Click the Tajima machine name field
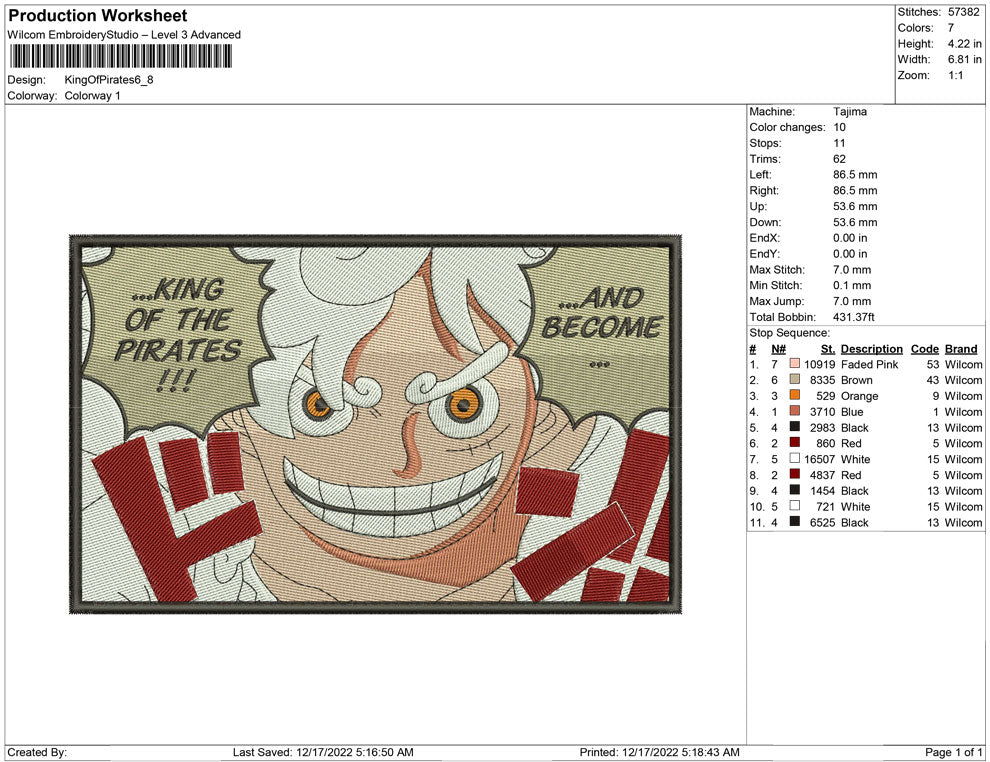Screen dimensions: 990x762 (x=848, y=111)
